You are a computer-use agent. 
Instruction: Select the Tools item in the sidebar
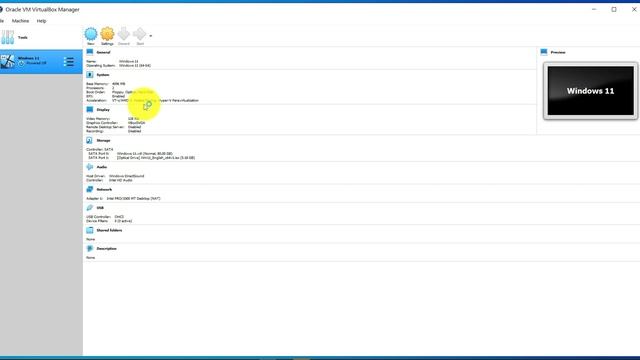click(x=41, y=38)
